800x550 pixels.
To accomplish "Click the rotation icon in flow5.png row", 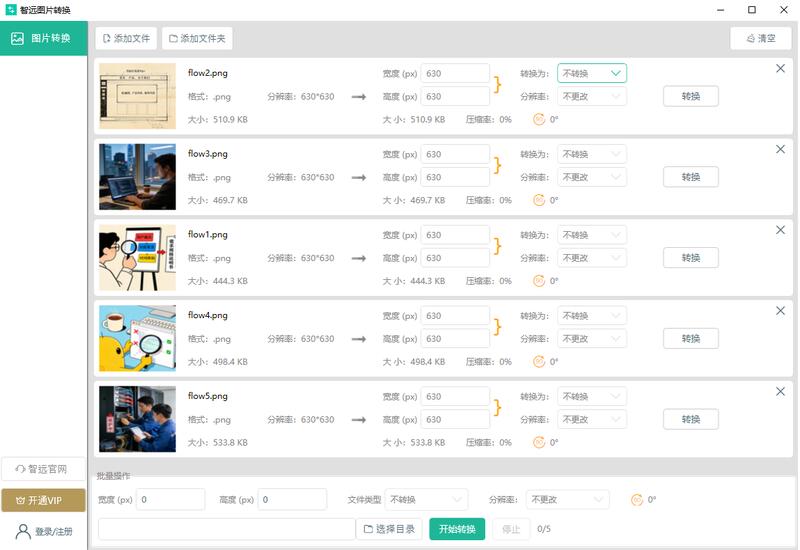I will click(539, 442).
